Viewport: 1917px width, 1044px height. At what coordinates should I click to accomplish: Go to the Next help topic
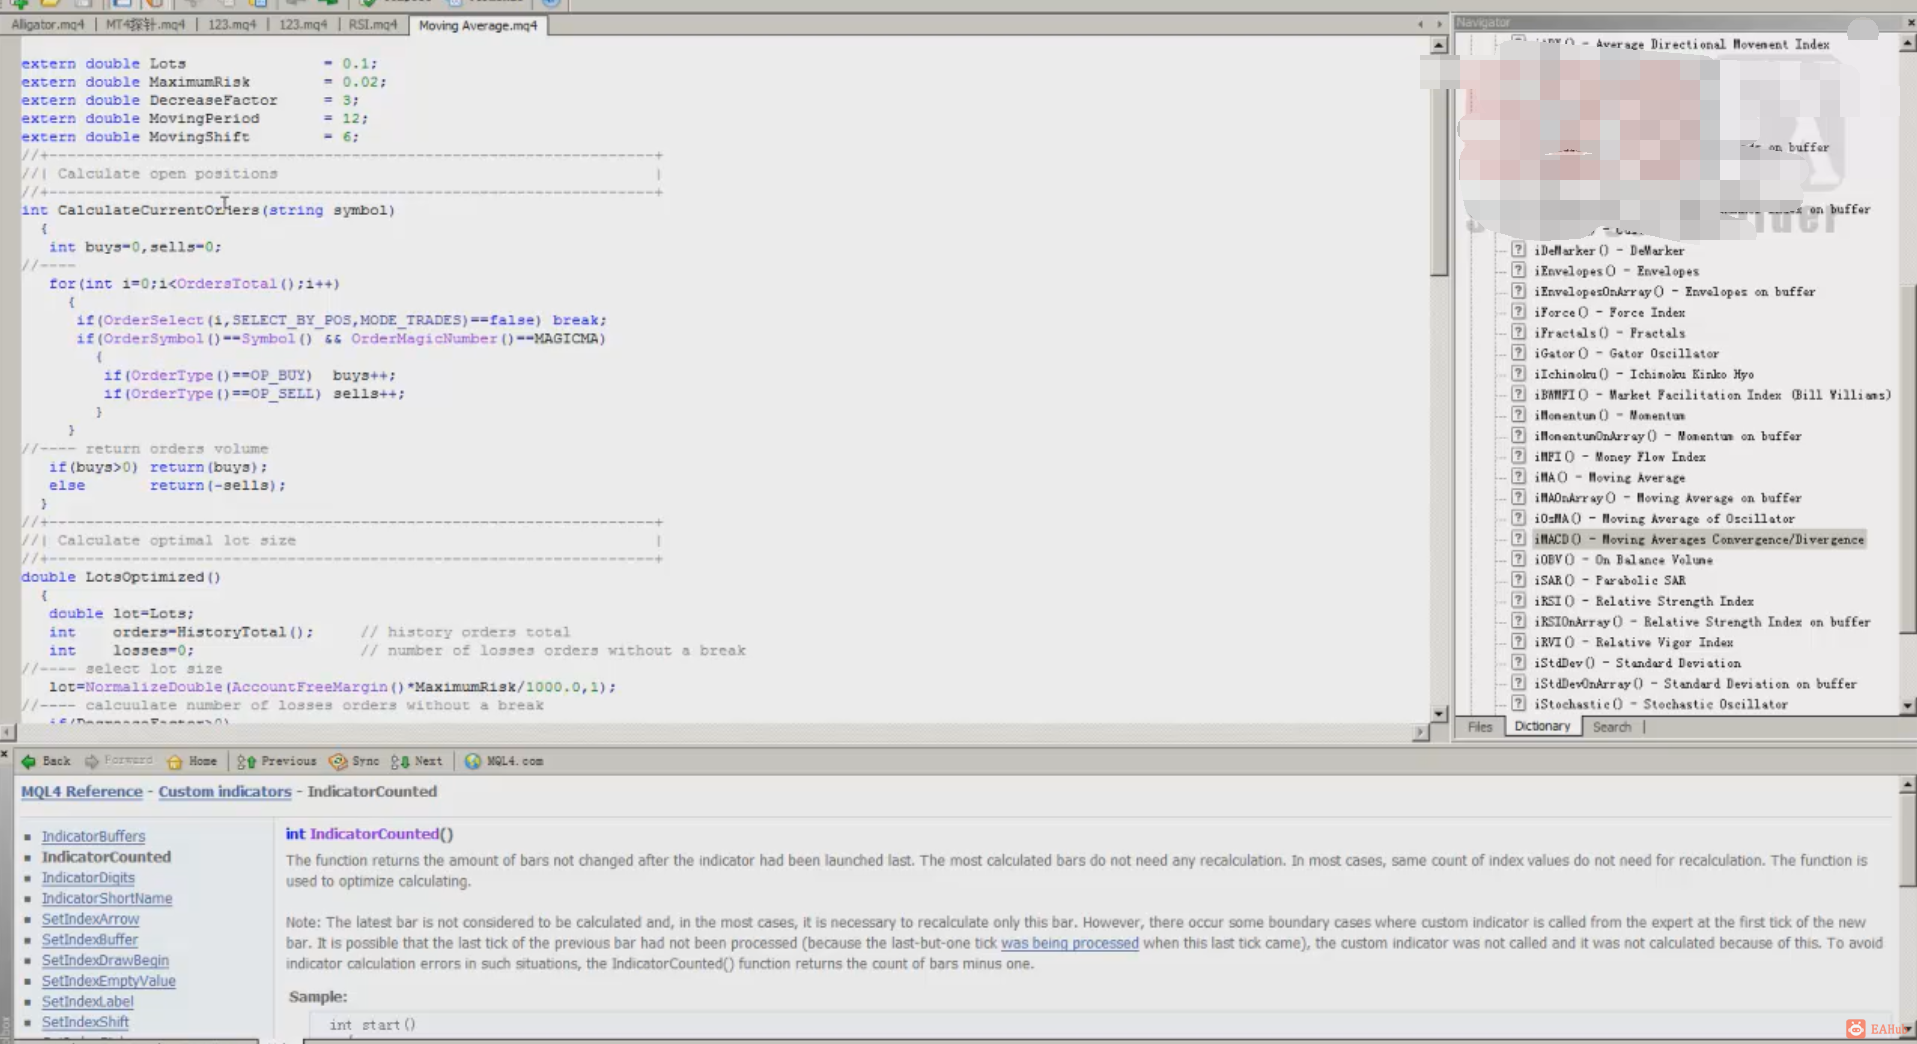pos(417,761)
